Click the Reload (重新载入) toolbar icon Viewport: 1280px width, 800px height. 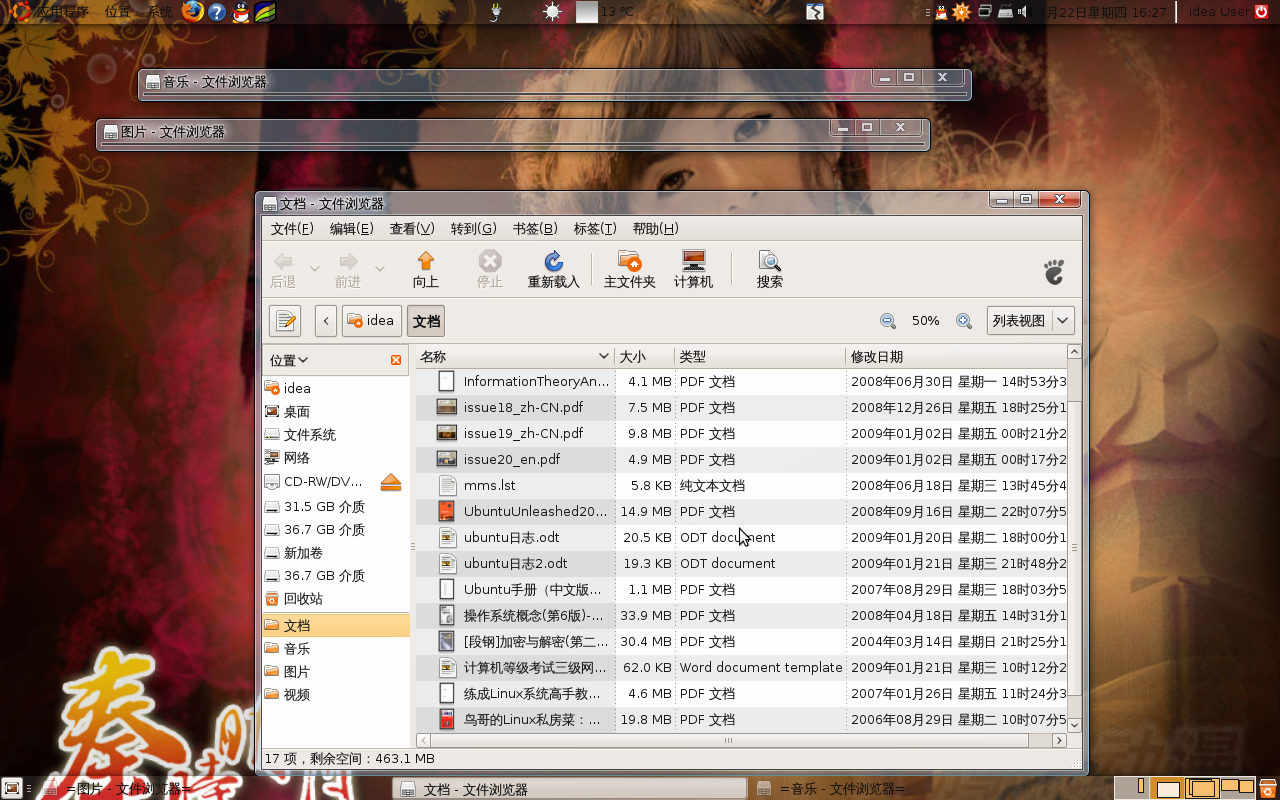(553, 261)
